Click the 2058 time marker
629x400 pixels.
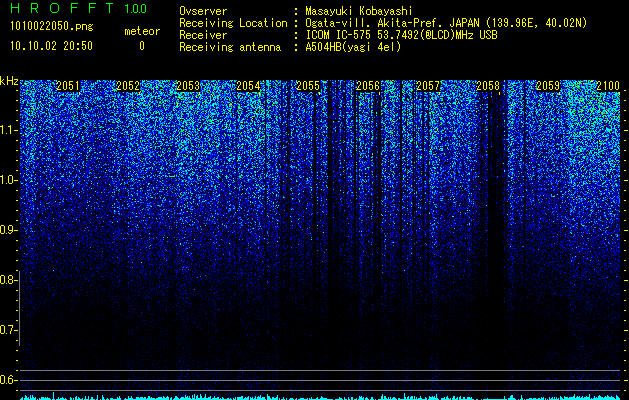coord(488,86)
